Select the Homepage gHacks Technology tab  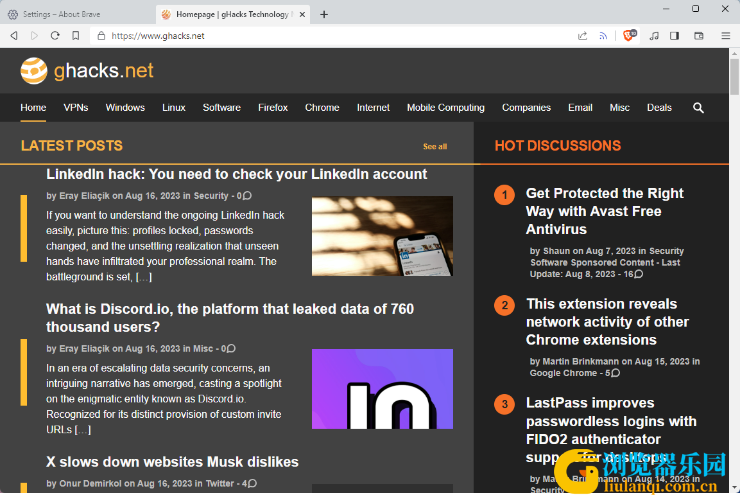pos(234,15)
